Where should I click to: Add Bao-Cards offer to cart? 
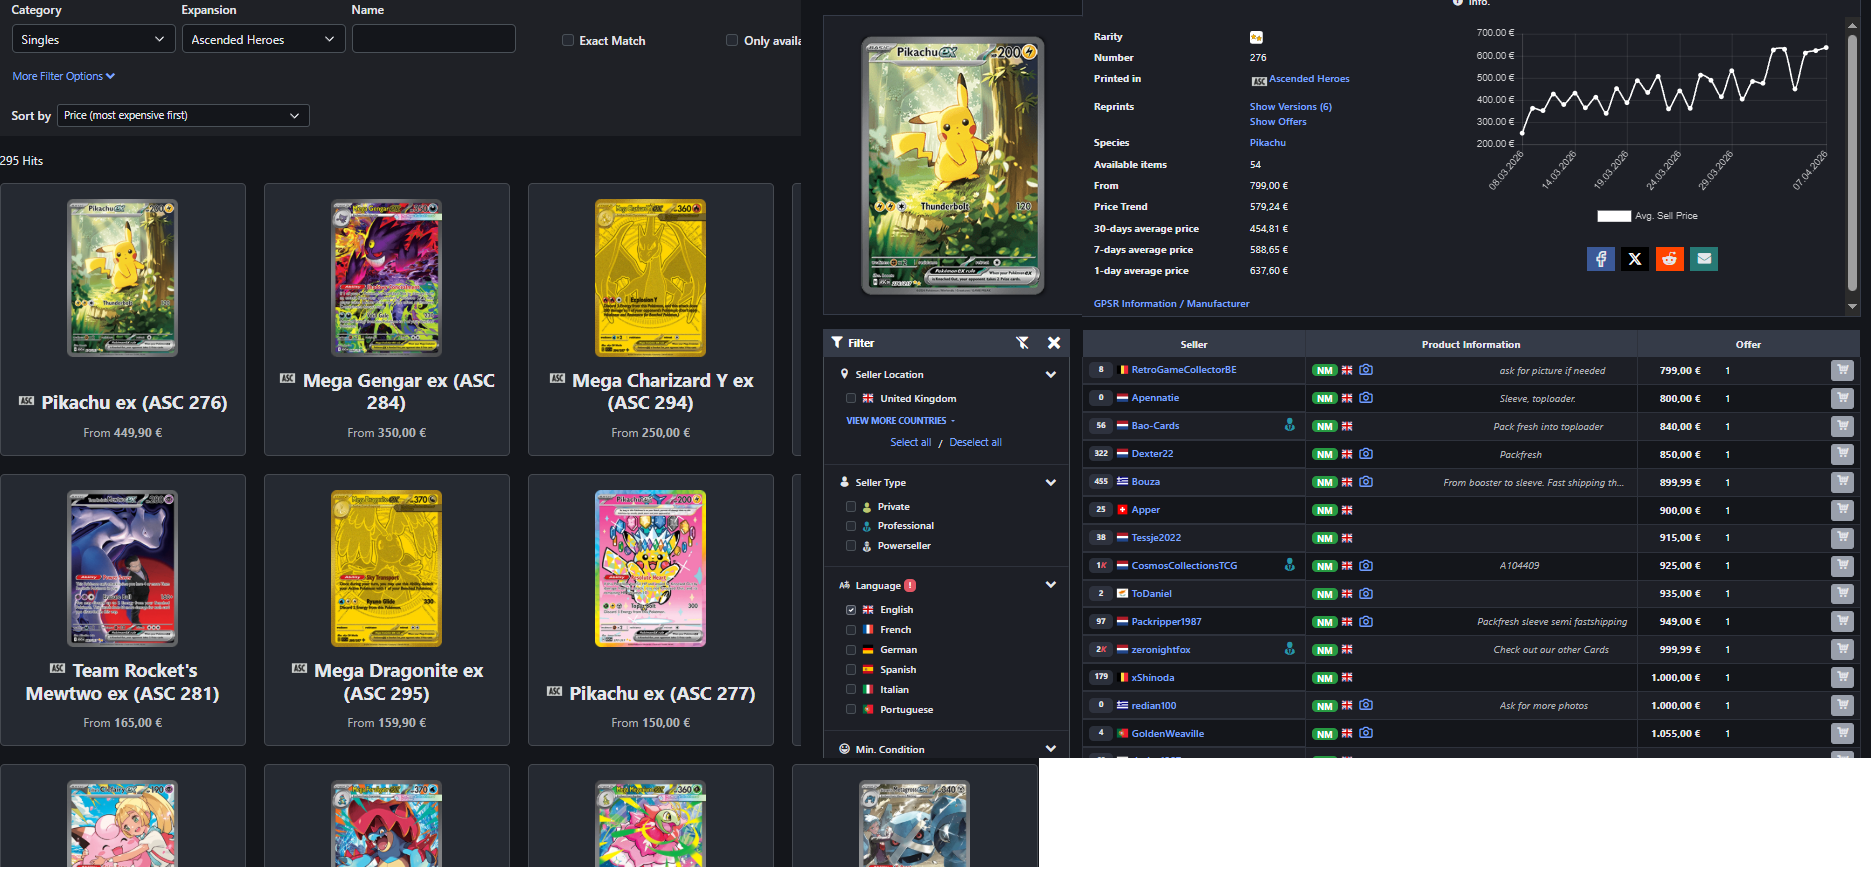point(1842,426)
